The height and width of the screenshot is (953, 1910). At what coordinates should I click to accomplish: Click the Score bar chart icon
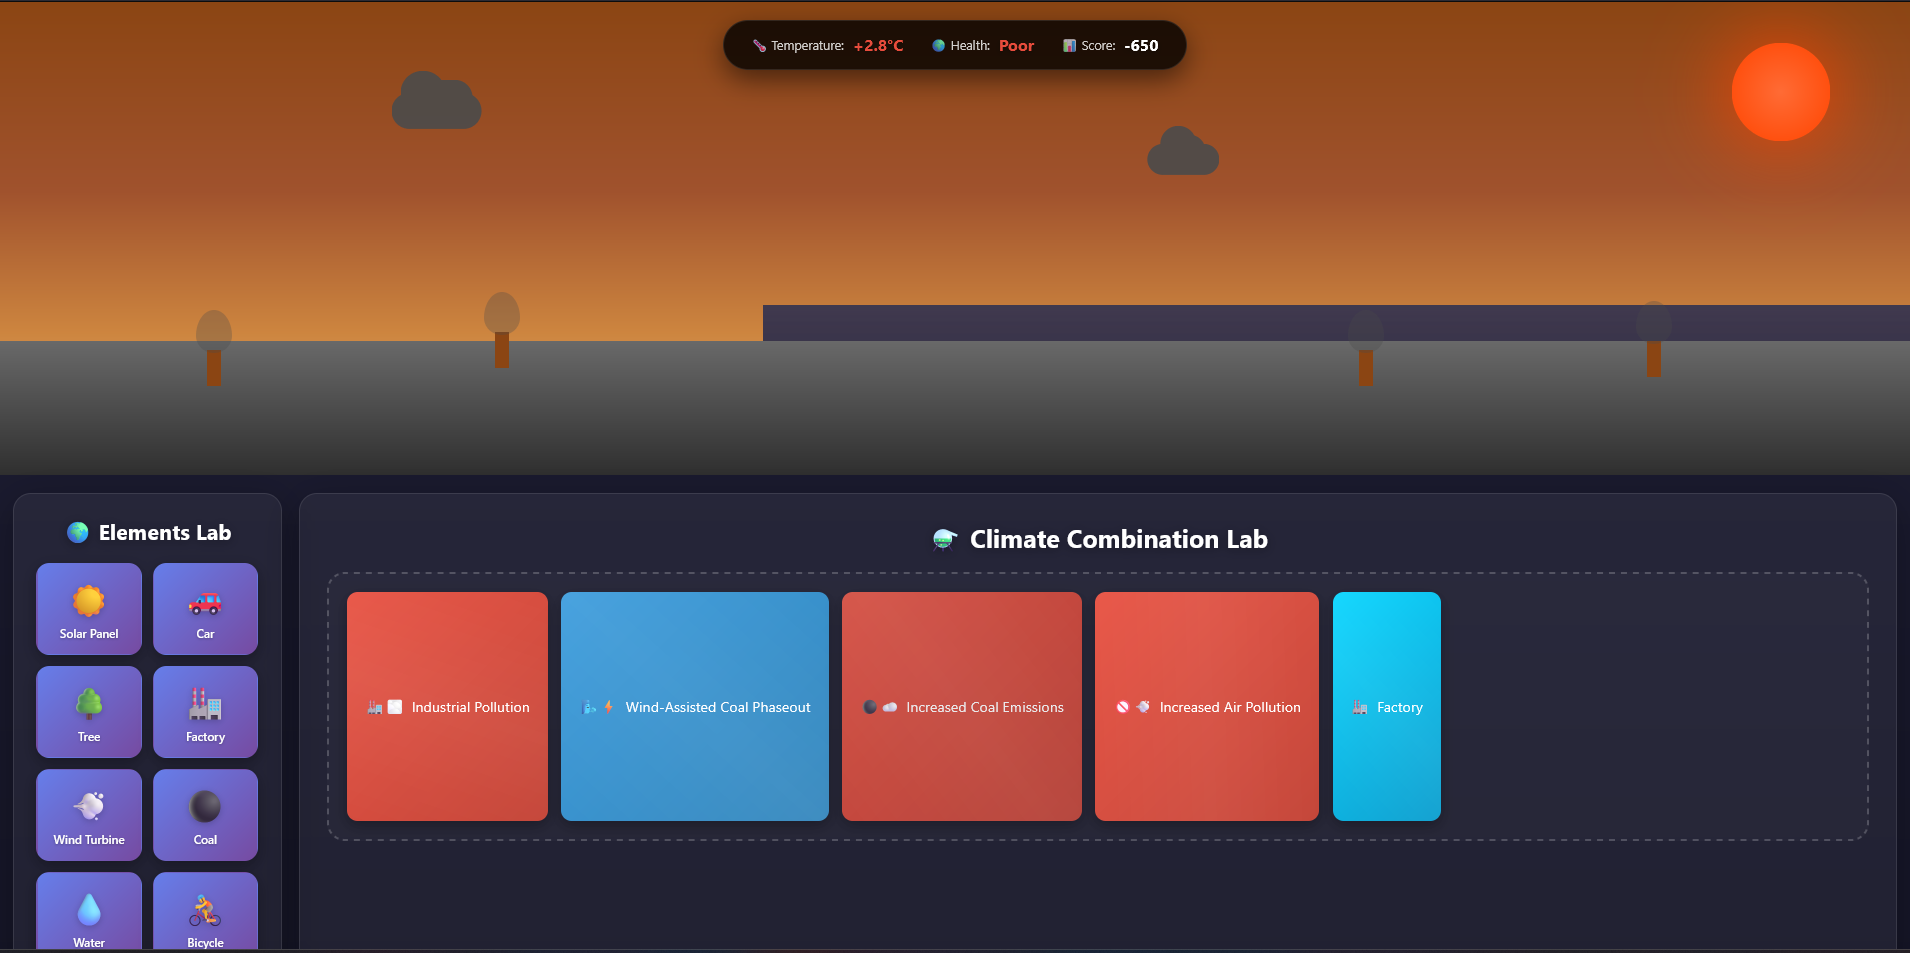pyautogui.click(x=1069, y=45)
